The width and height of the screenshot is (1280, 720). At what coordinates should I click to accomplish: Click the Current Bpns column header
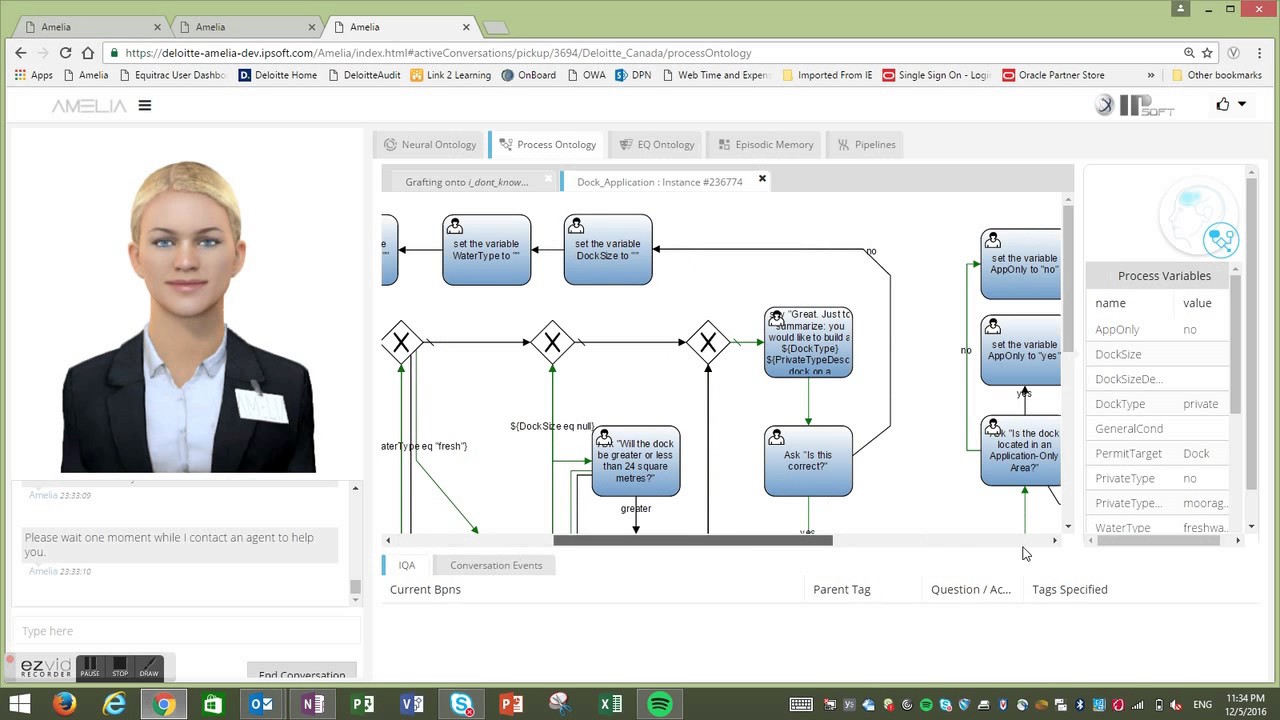(x=425, y=589)
